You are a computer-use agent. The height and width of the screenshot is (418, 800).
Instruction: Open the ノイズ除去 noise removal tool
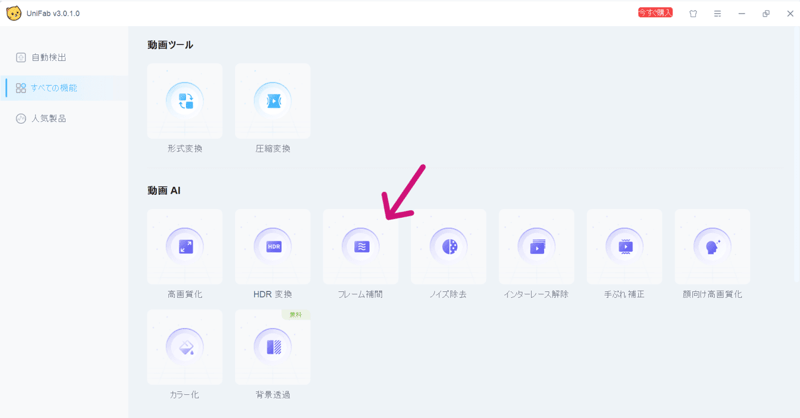click(x=449, y=247)
